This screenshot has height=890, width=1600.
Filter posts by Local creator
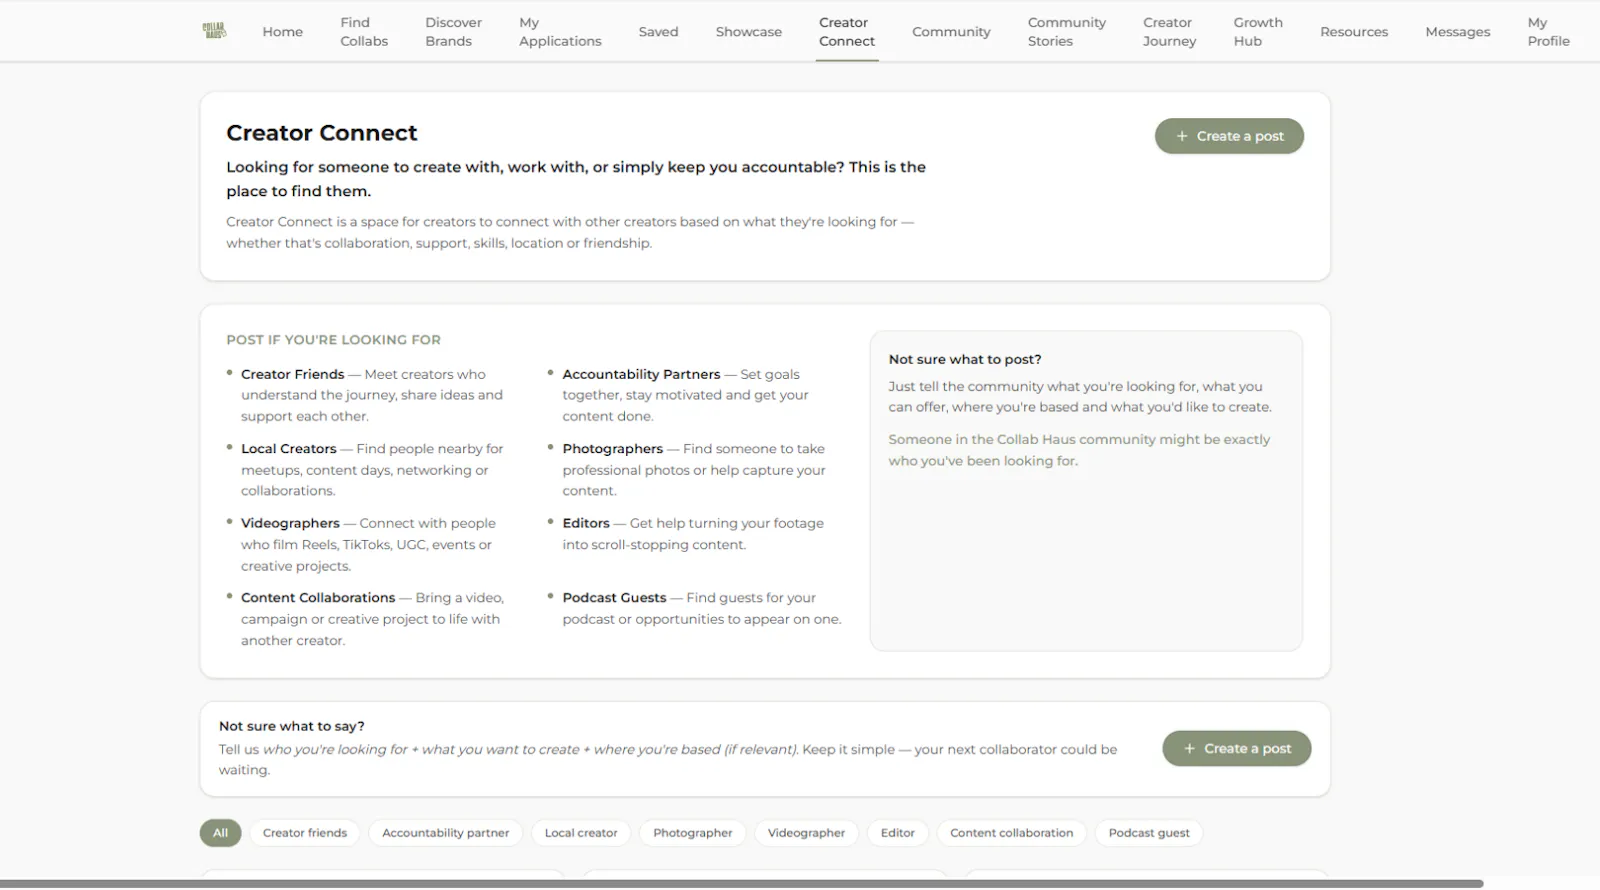(581, 833)
